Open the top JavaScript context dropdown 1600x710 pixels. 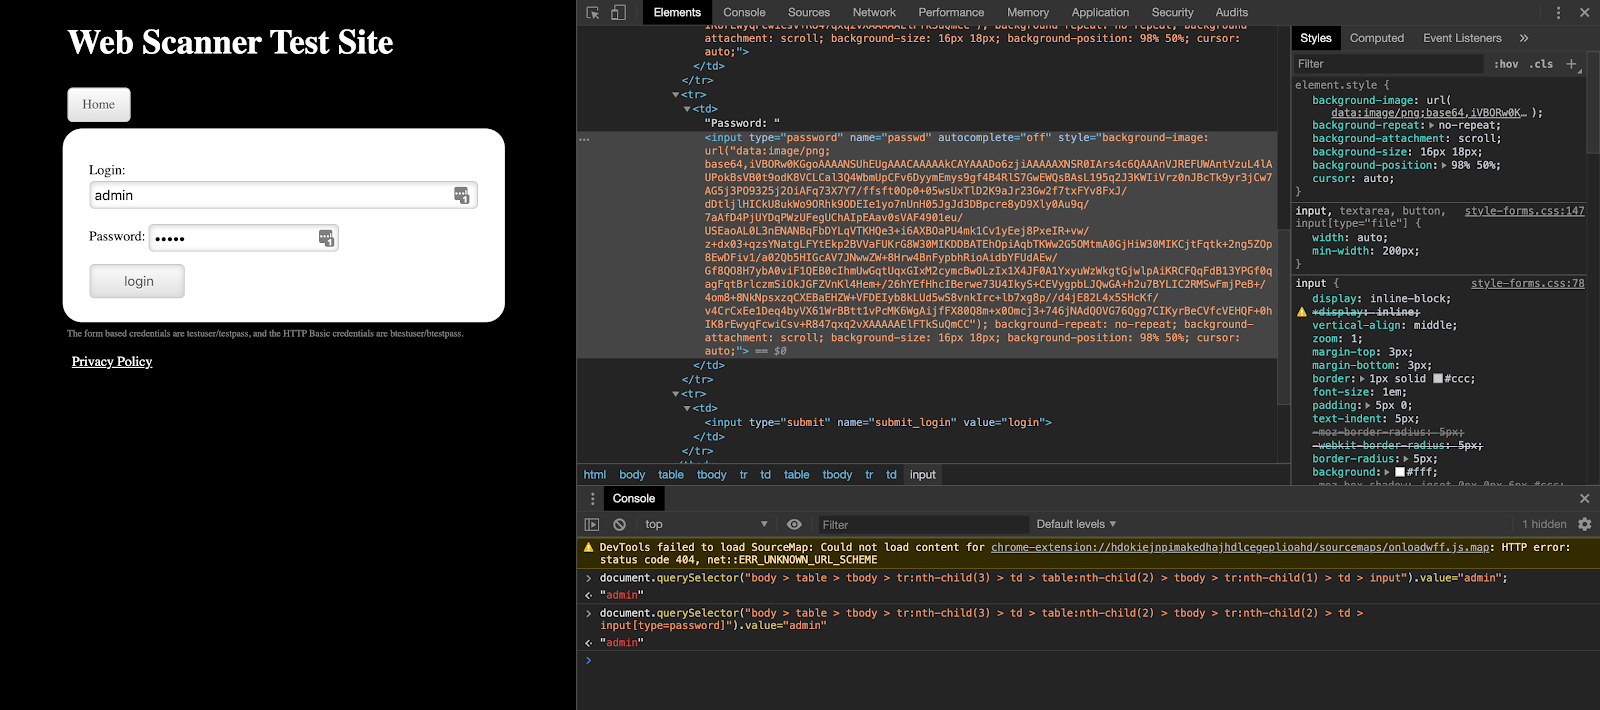(x=706, y=524)
